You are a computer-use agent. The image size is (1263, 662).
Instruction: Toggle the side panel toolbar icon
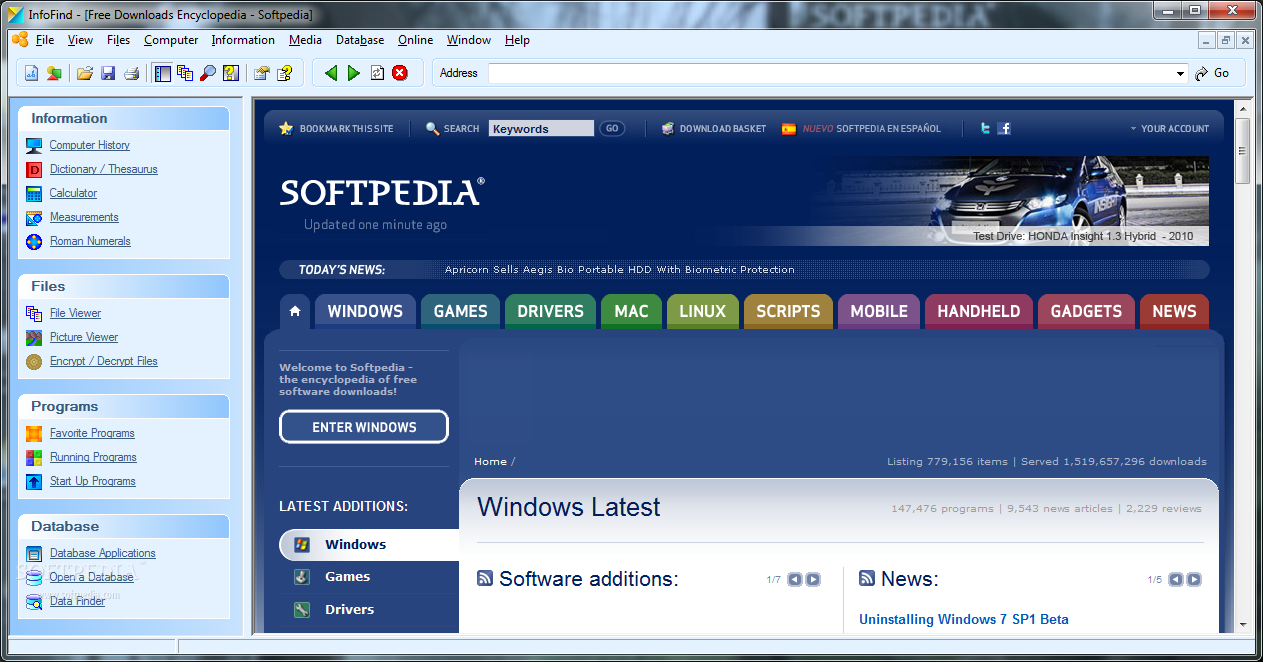coord(162,73)
